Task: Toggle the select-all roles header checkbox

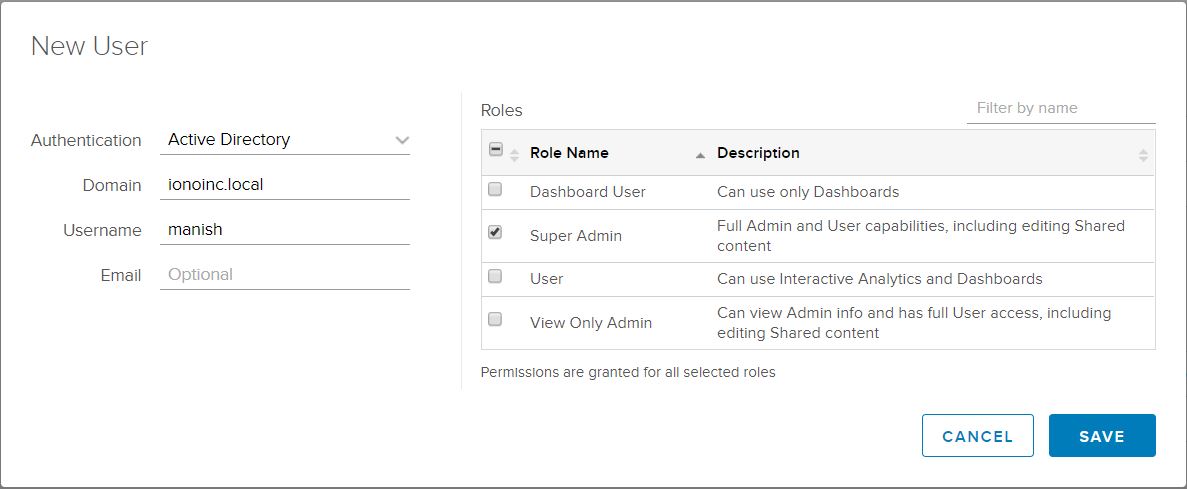Action: (x=495, y=150)
